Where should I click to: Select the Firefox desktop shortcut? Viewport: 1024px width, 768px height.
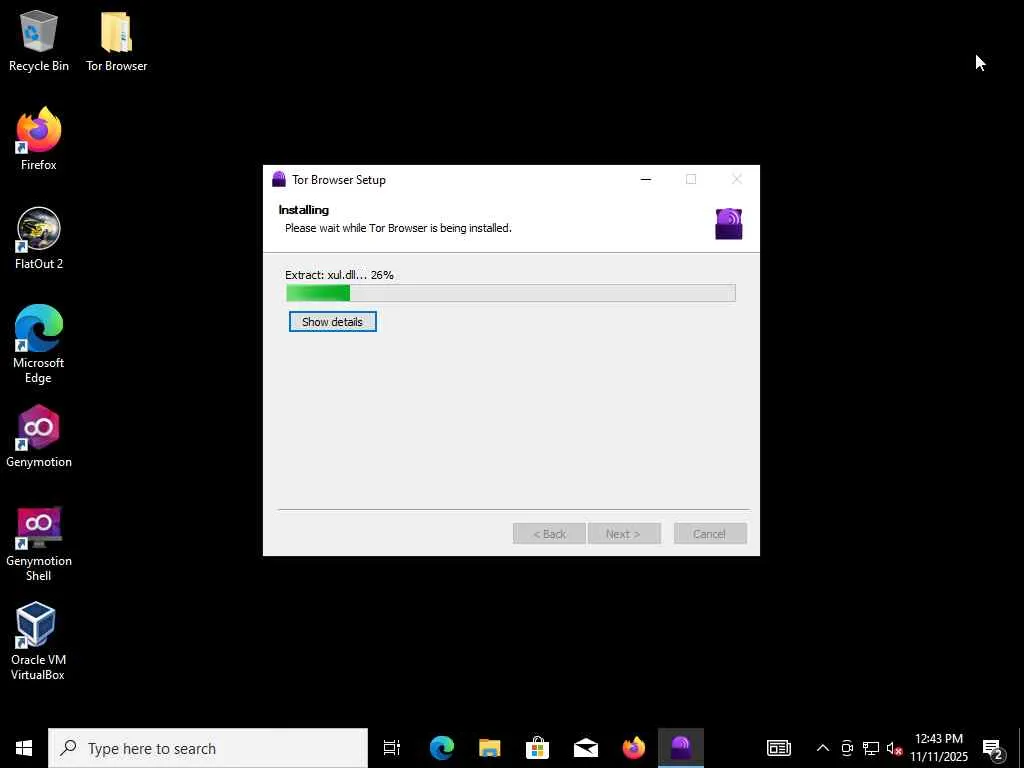click(39, 140)
